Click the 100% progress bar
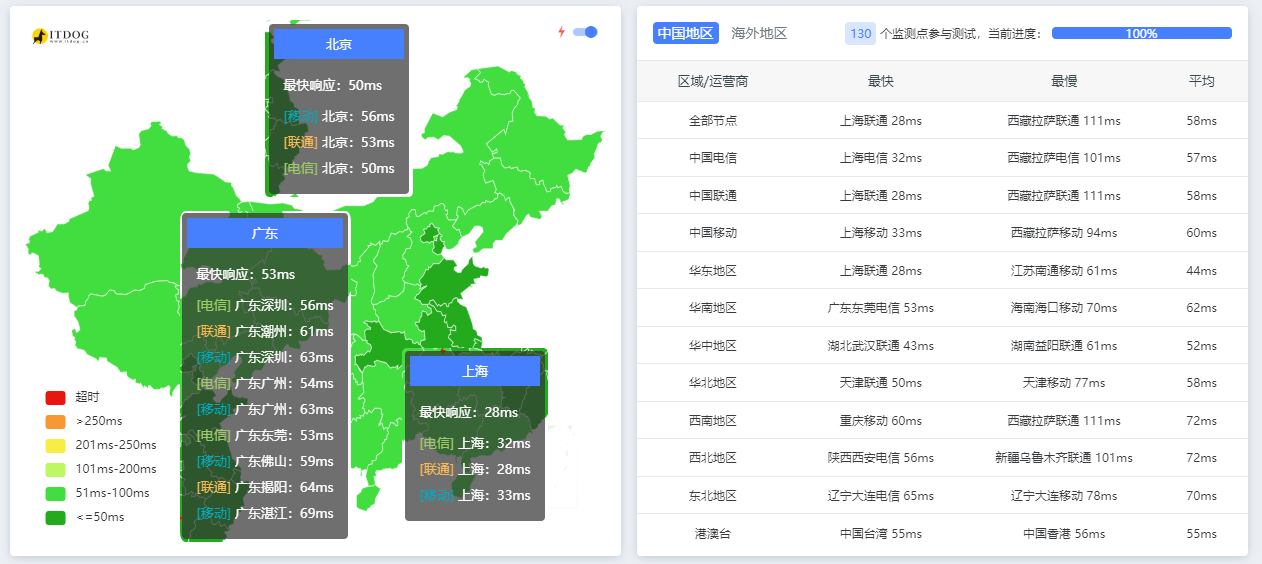Screen dimensions: 1262x564 (x=1141, y=33)
